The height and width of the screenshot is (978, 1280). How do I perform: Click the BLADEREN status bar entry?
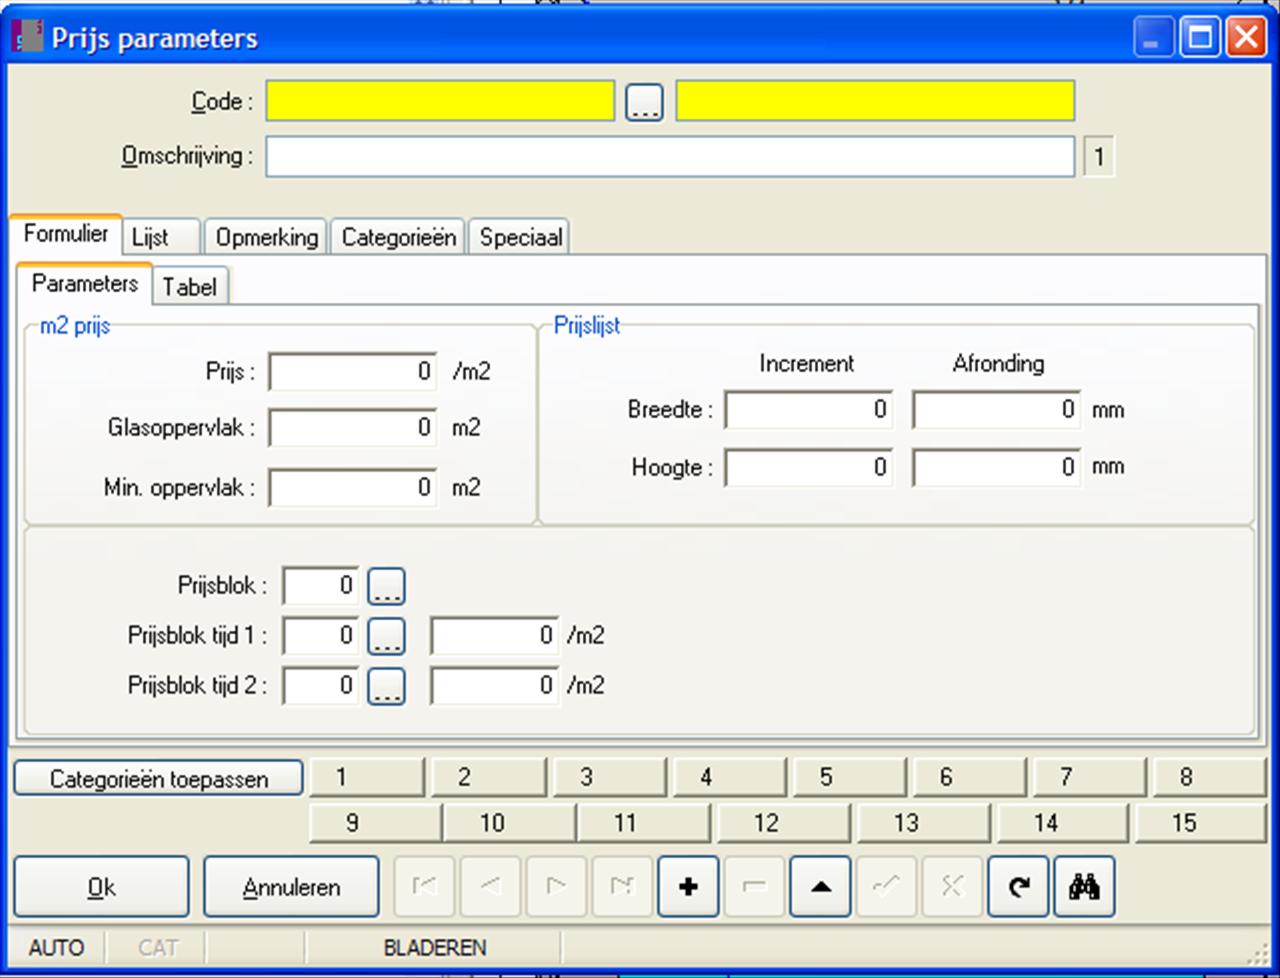[435, 948]
